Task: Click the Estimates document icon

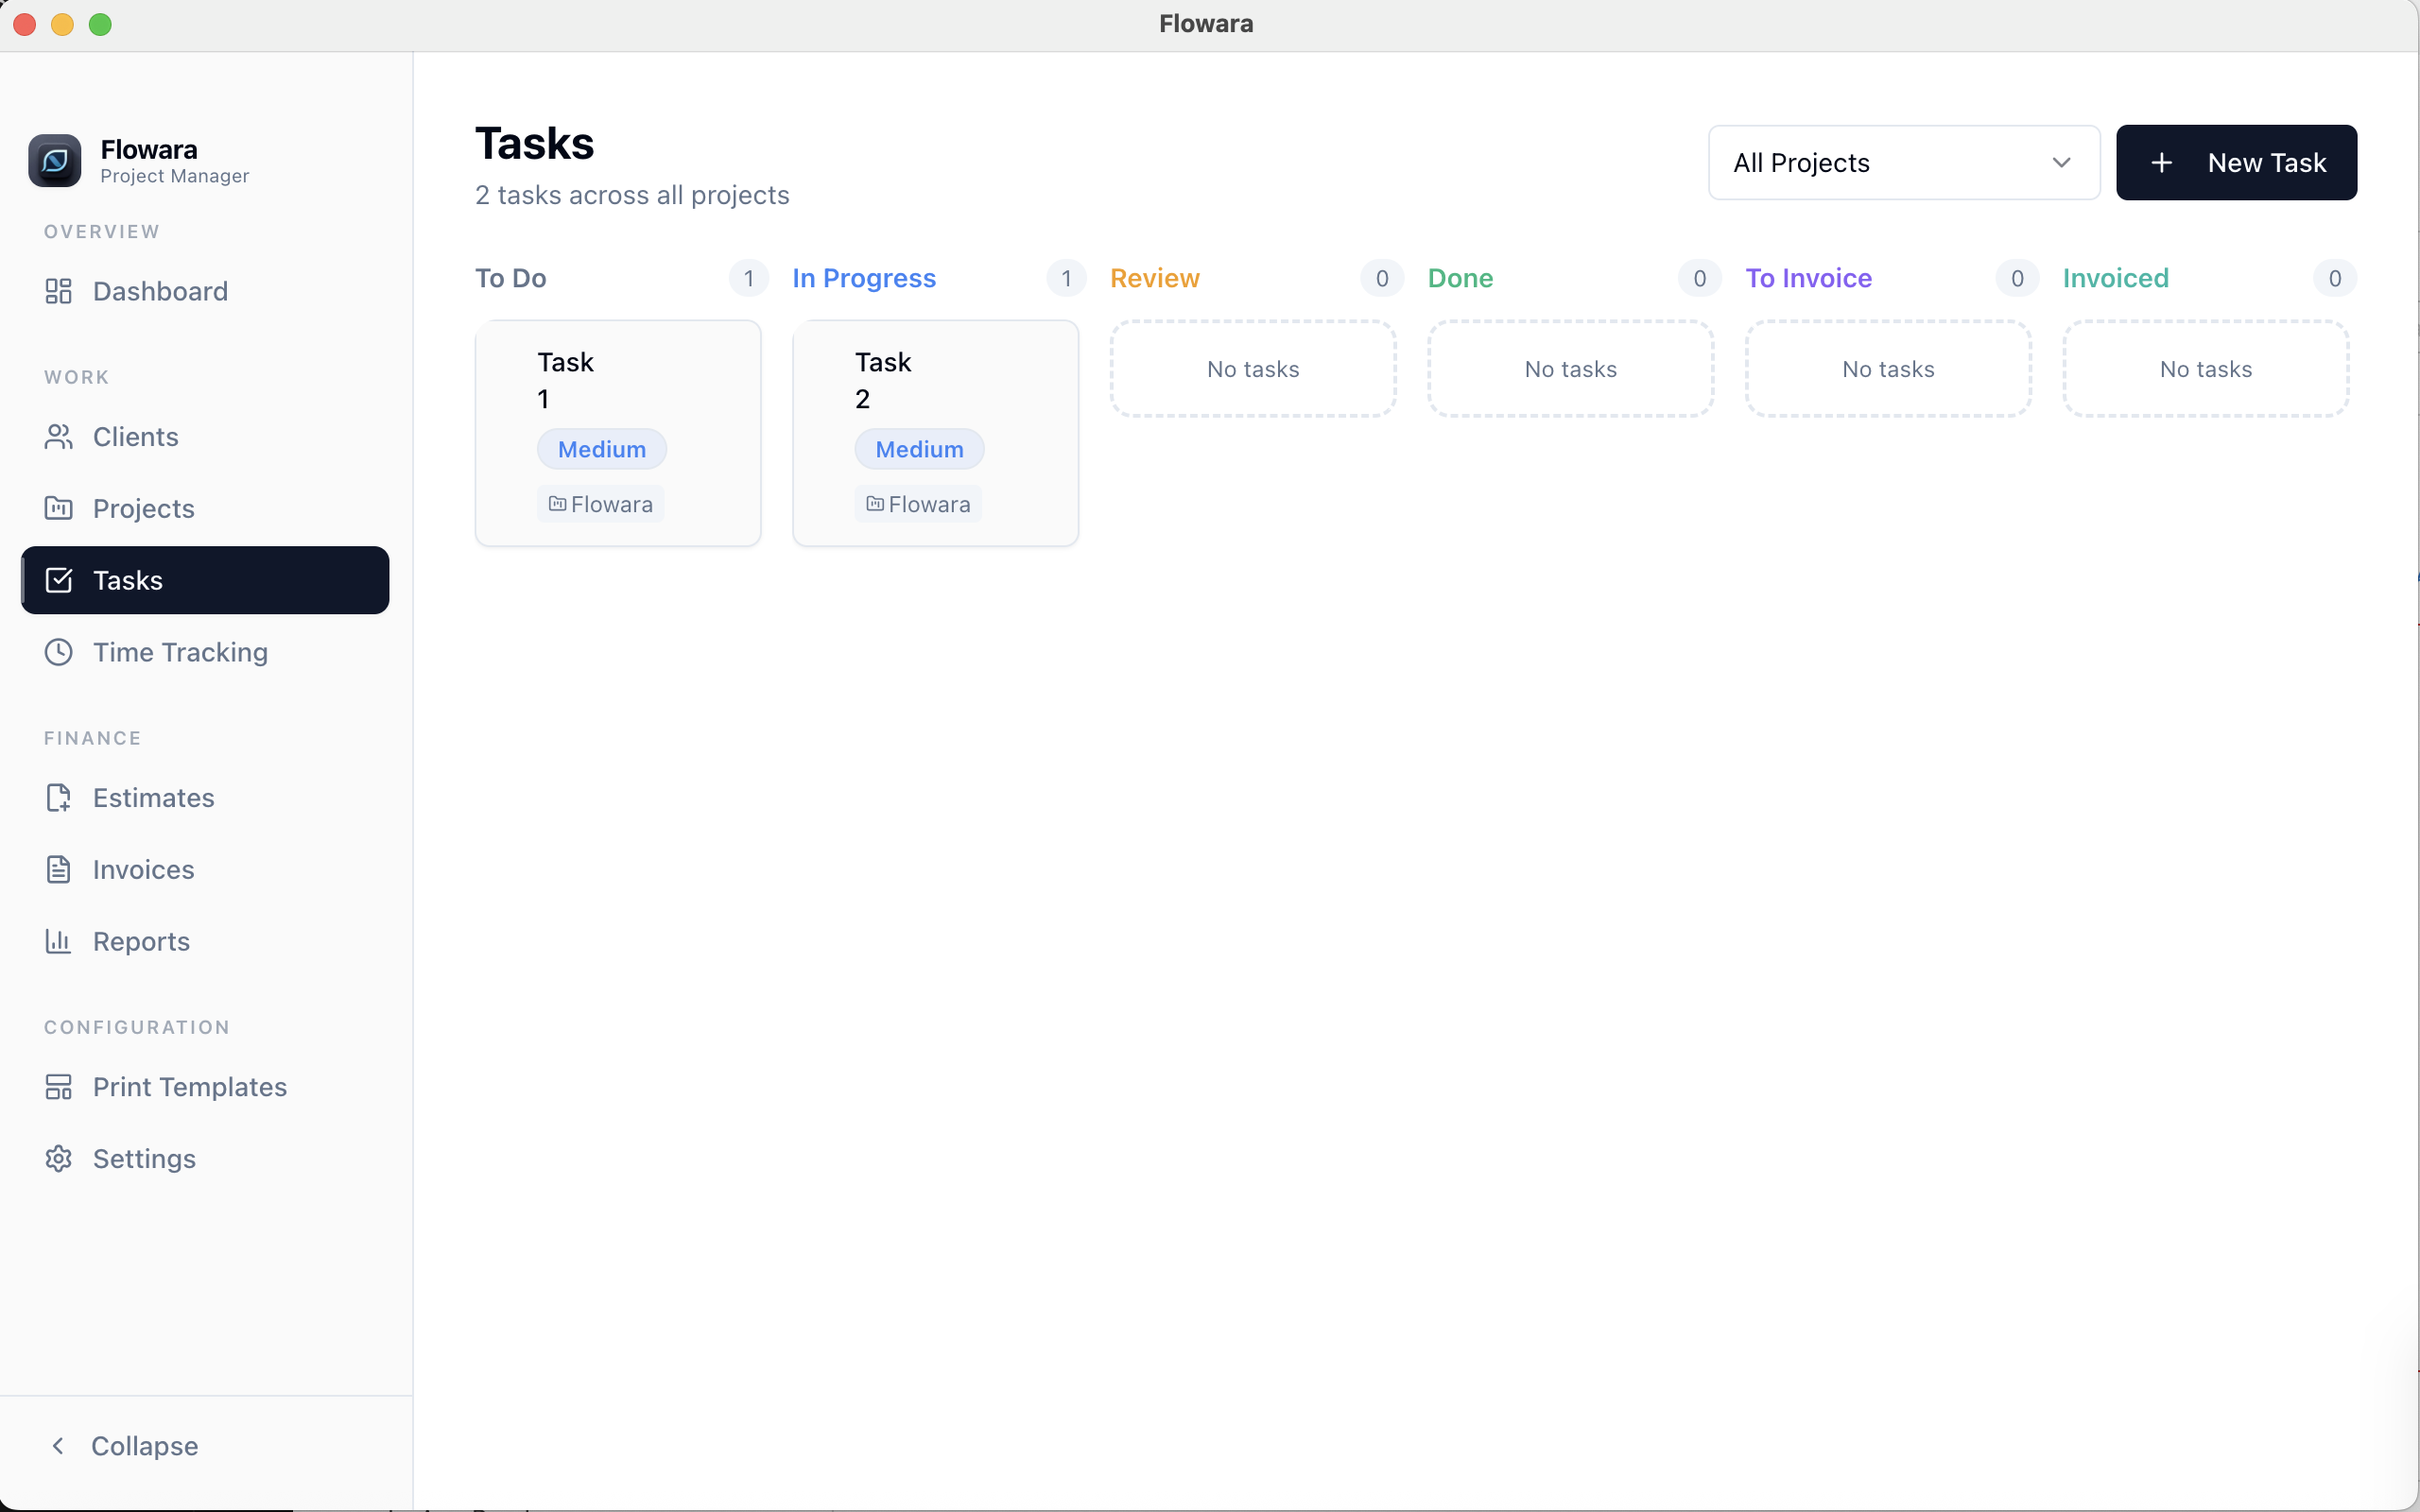Action: click(x=57, y=797)
